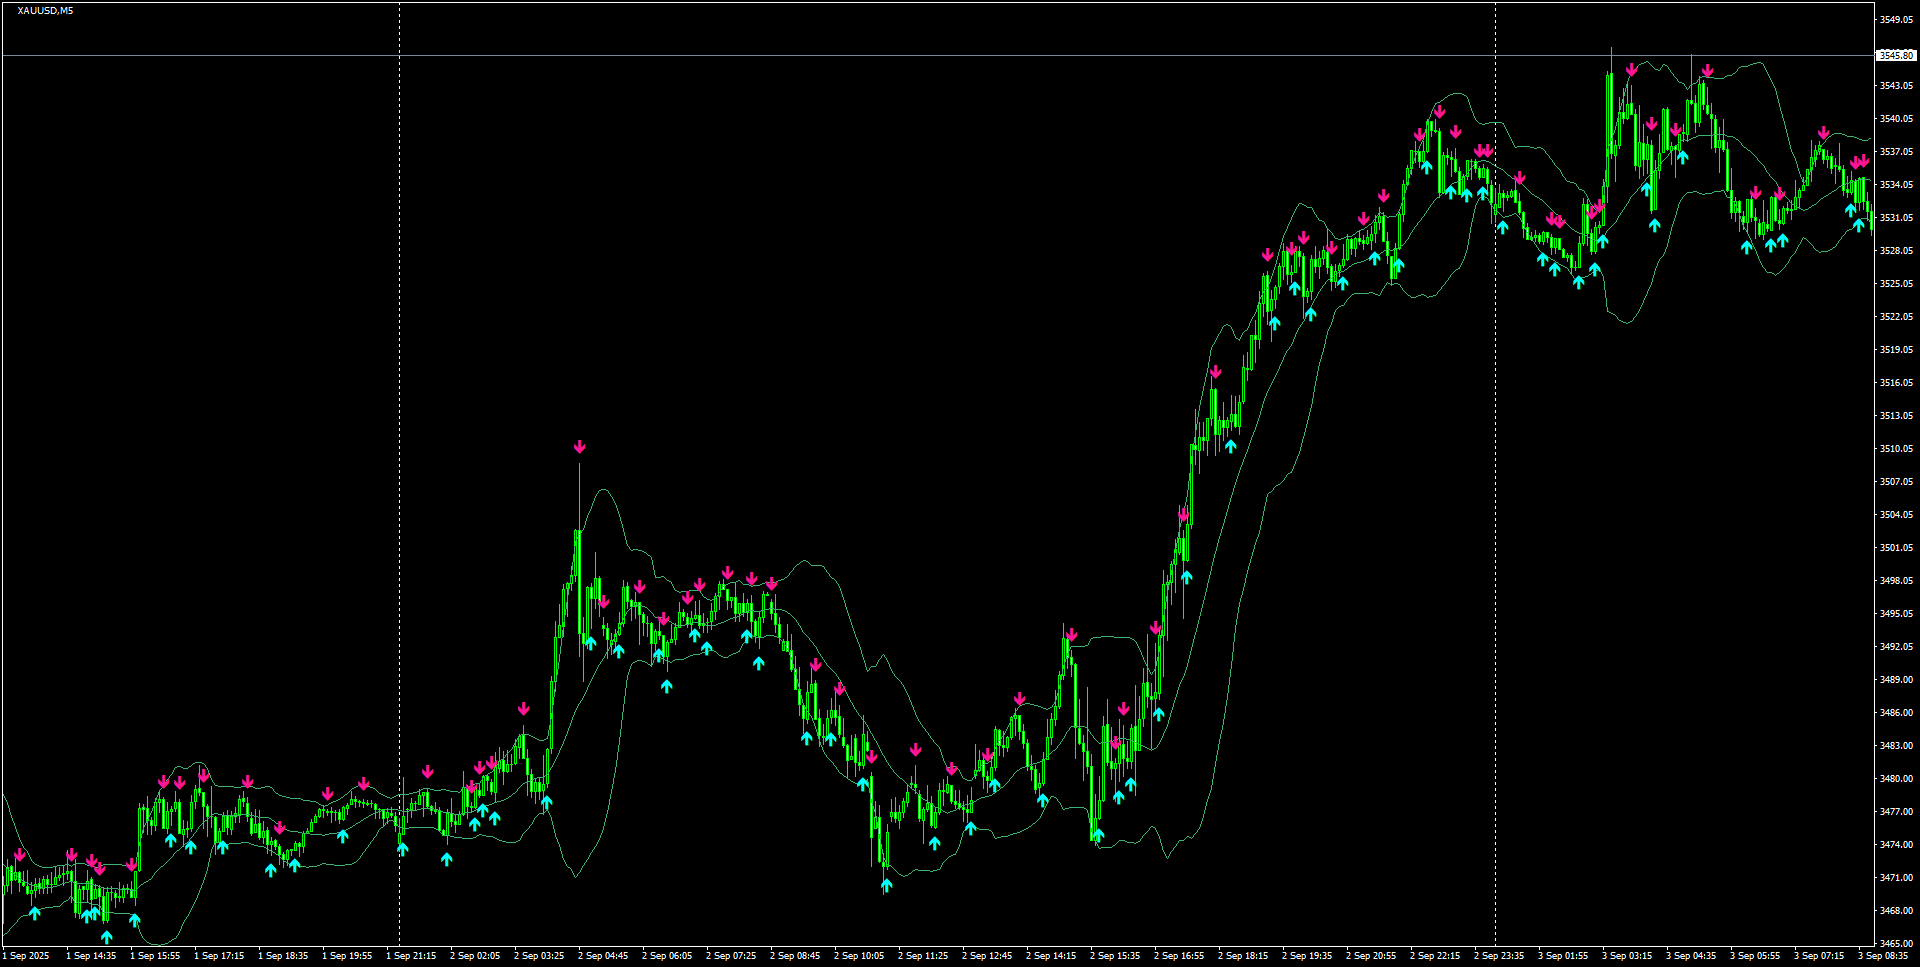
Task: Click the 2 Sep 07:25 time label
Action: (731, 956)
